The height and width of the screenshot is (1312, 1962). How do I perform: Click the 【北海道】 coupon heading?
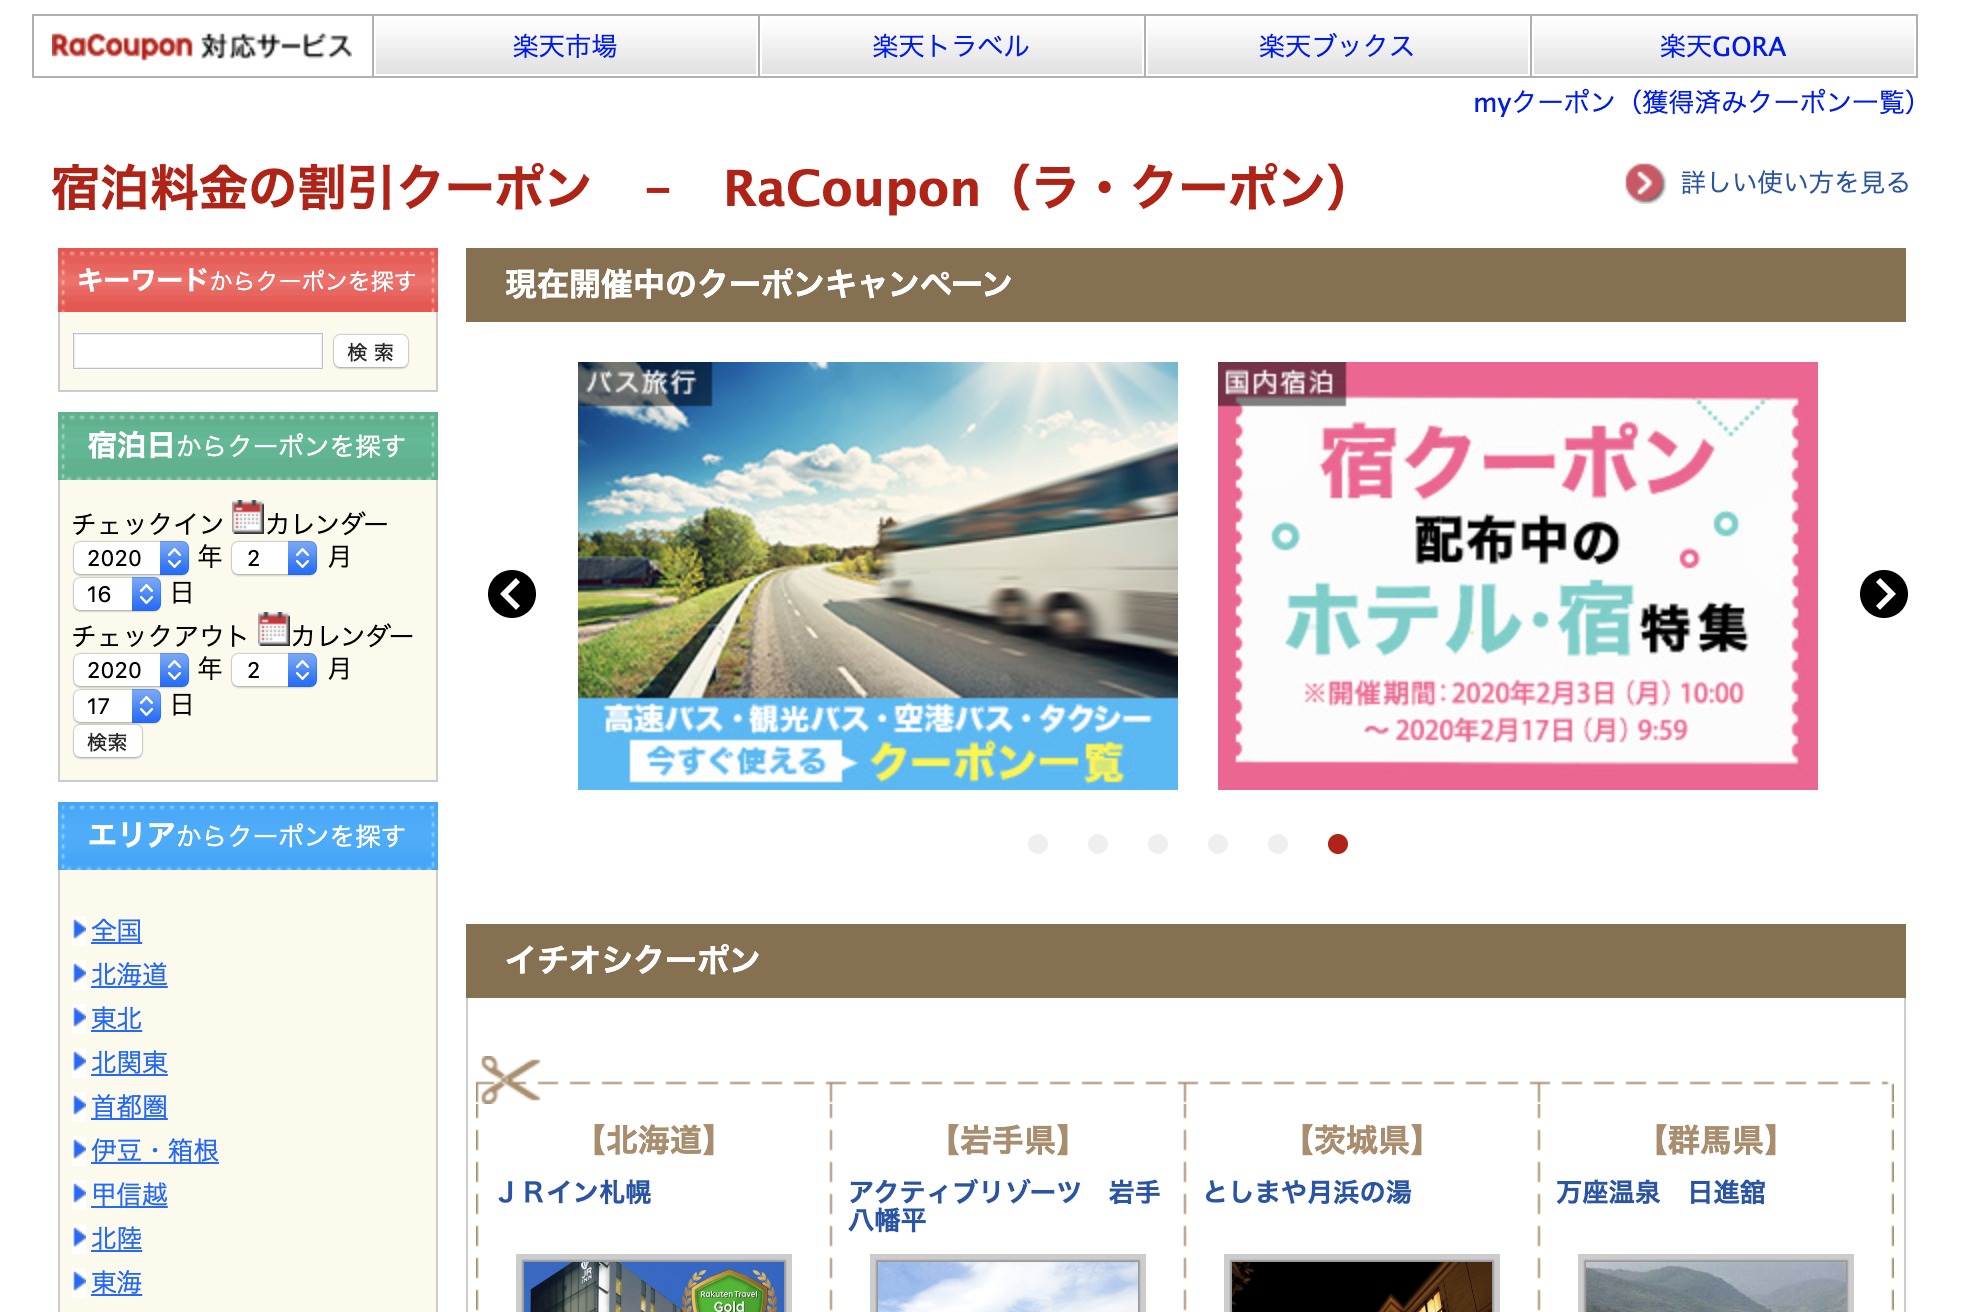click(654, 1140)
